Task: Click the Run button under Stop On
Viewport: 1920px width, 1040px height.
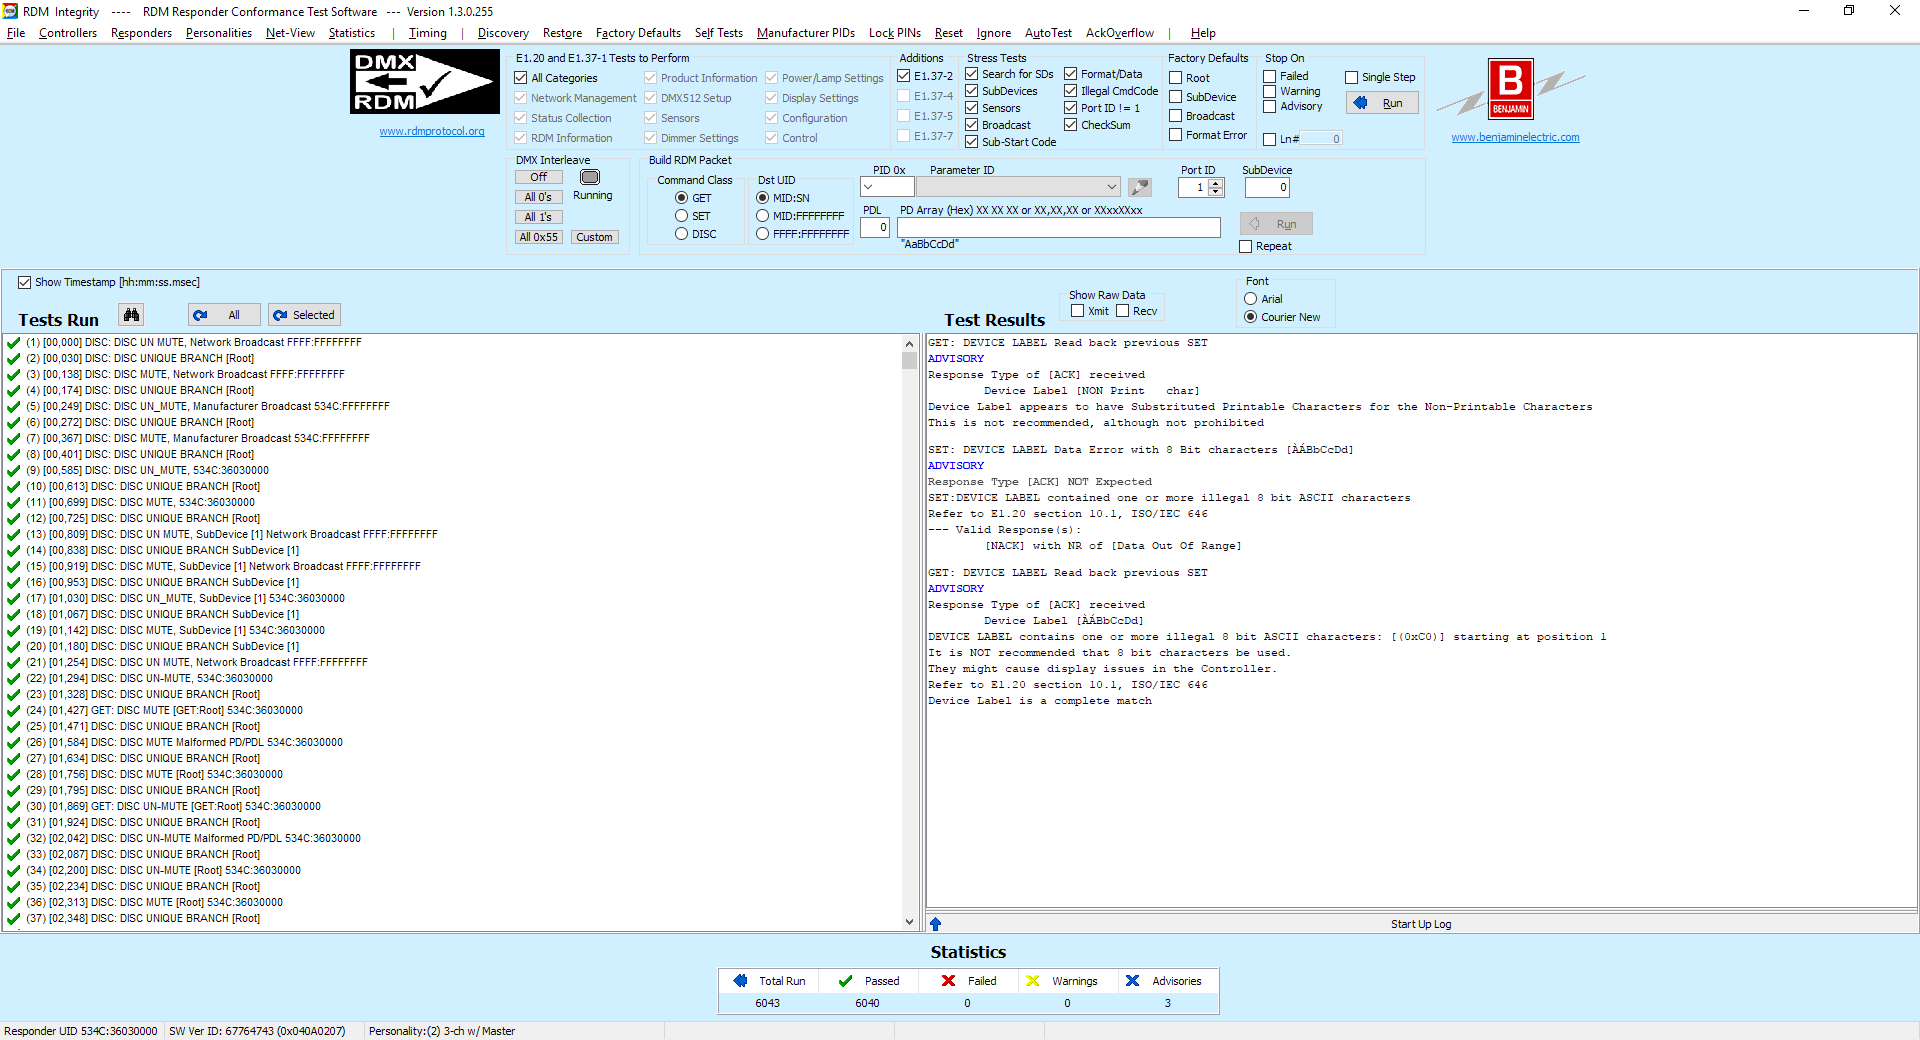Action: tap(1382, 103)
